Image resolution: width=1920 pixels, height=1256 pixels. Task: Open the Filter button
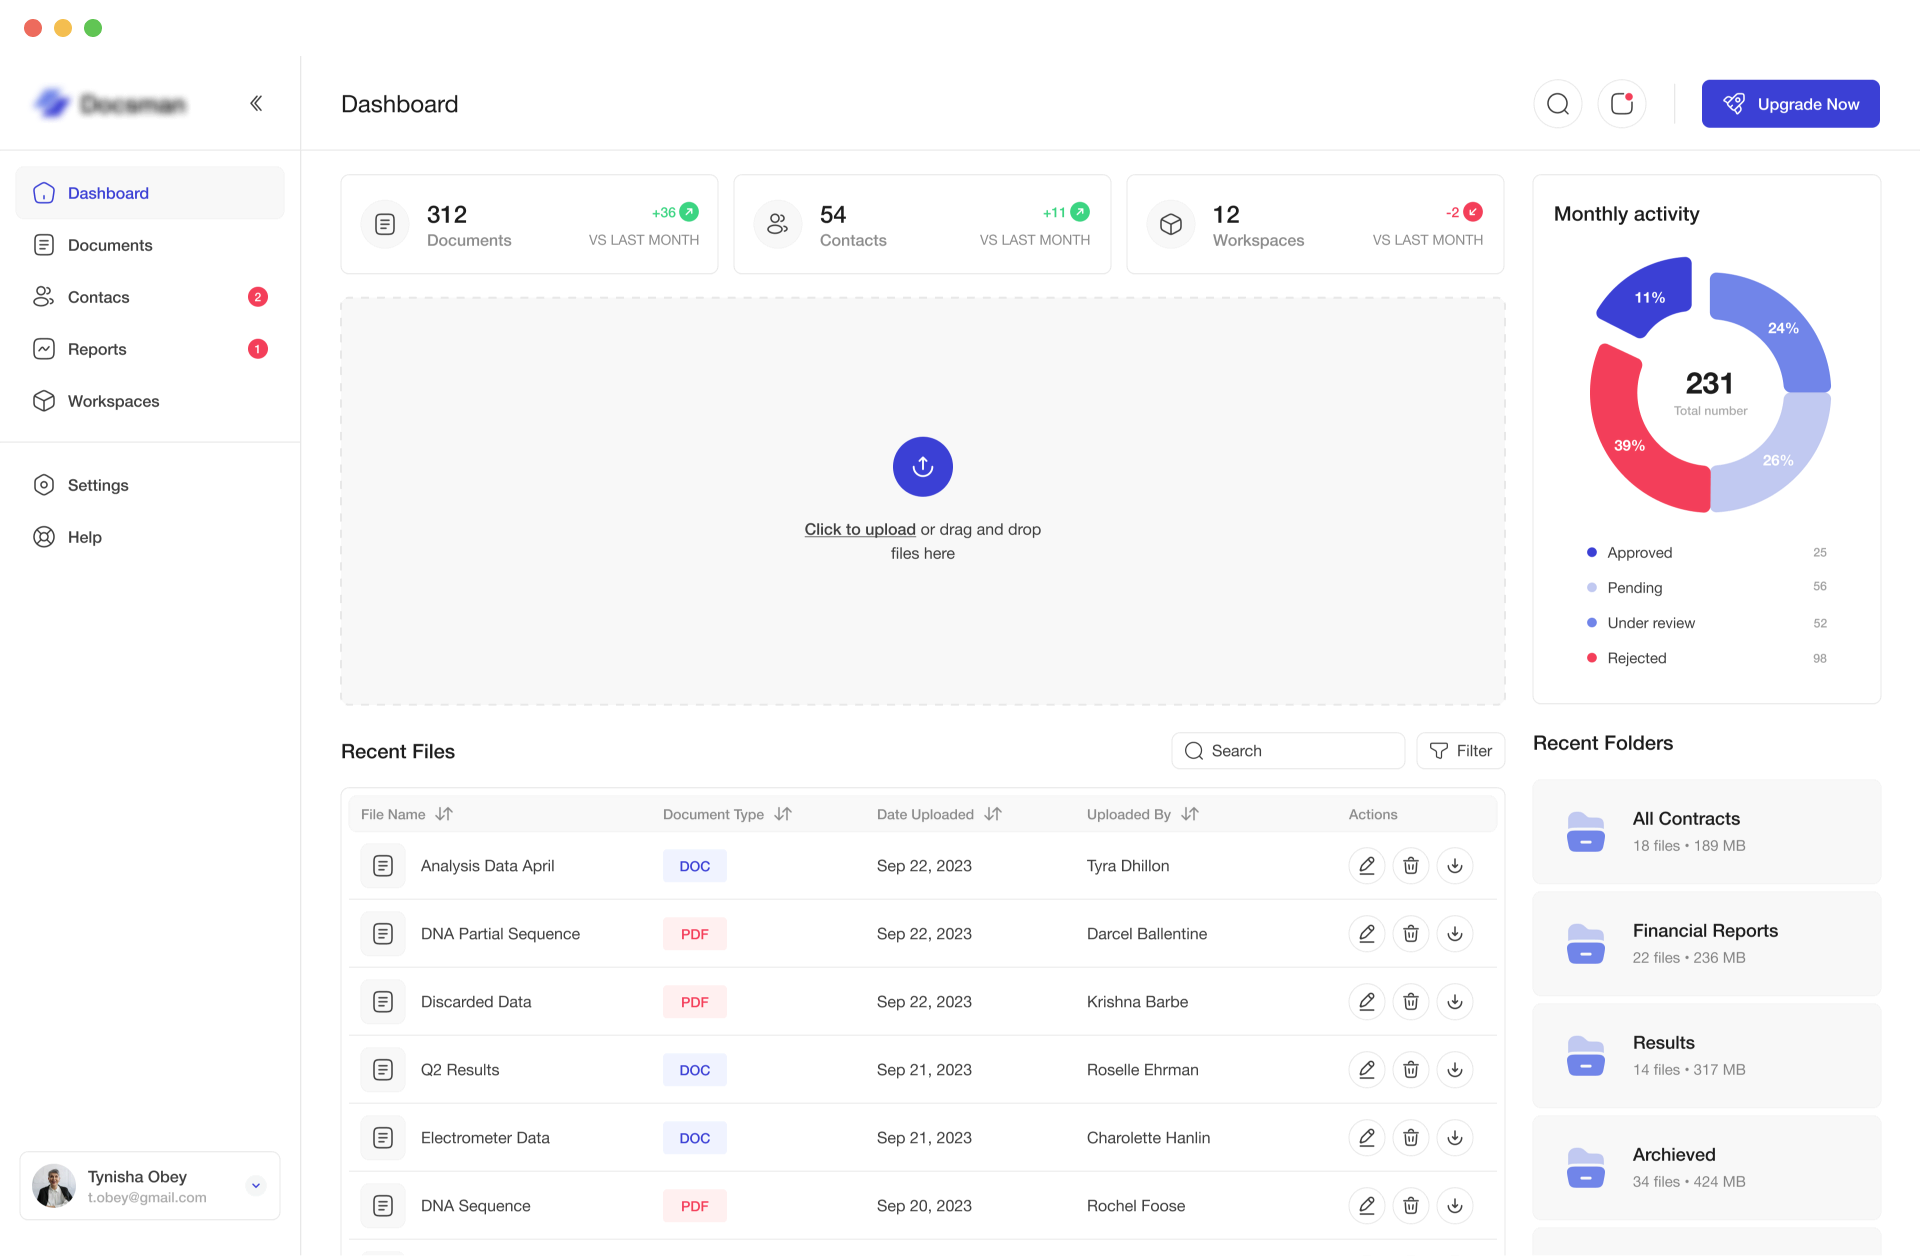coord(1460,751)
